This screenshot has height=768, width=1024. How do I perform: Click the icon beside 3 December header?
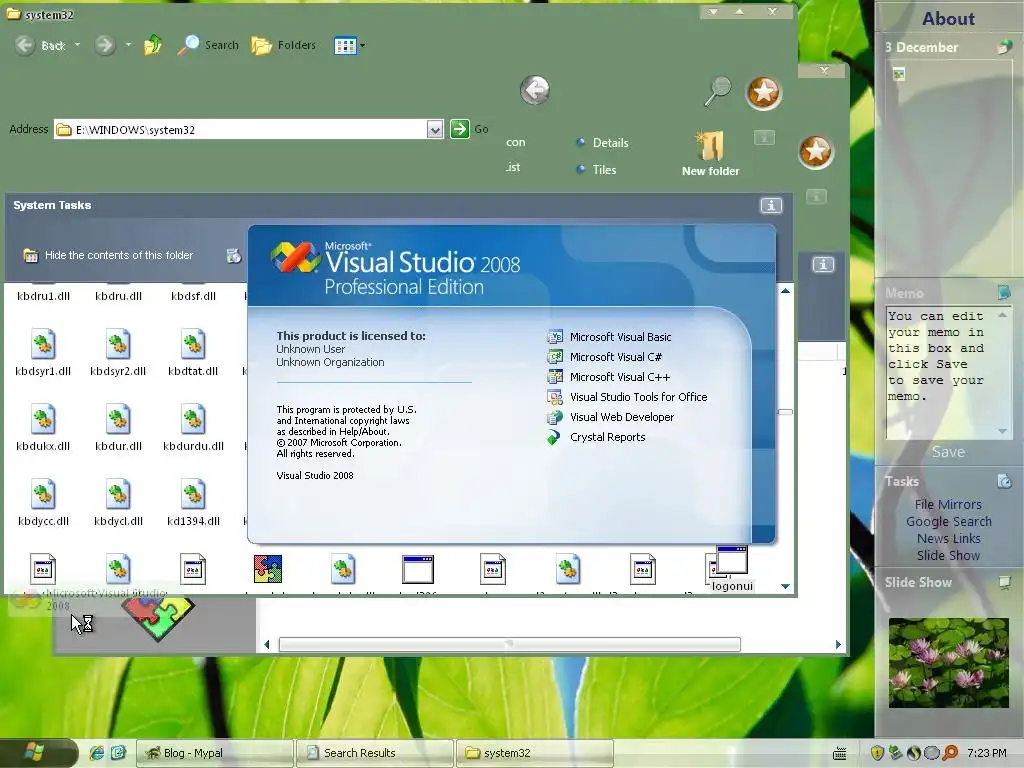click(1004, 47)
